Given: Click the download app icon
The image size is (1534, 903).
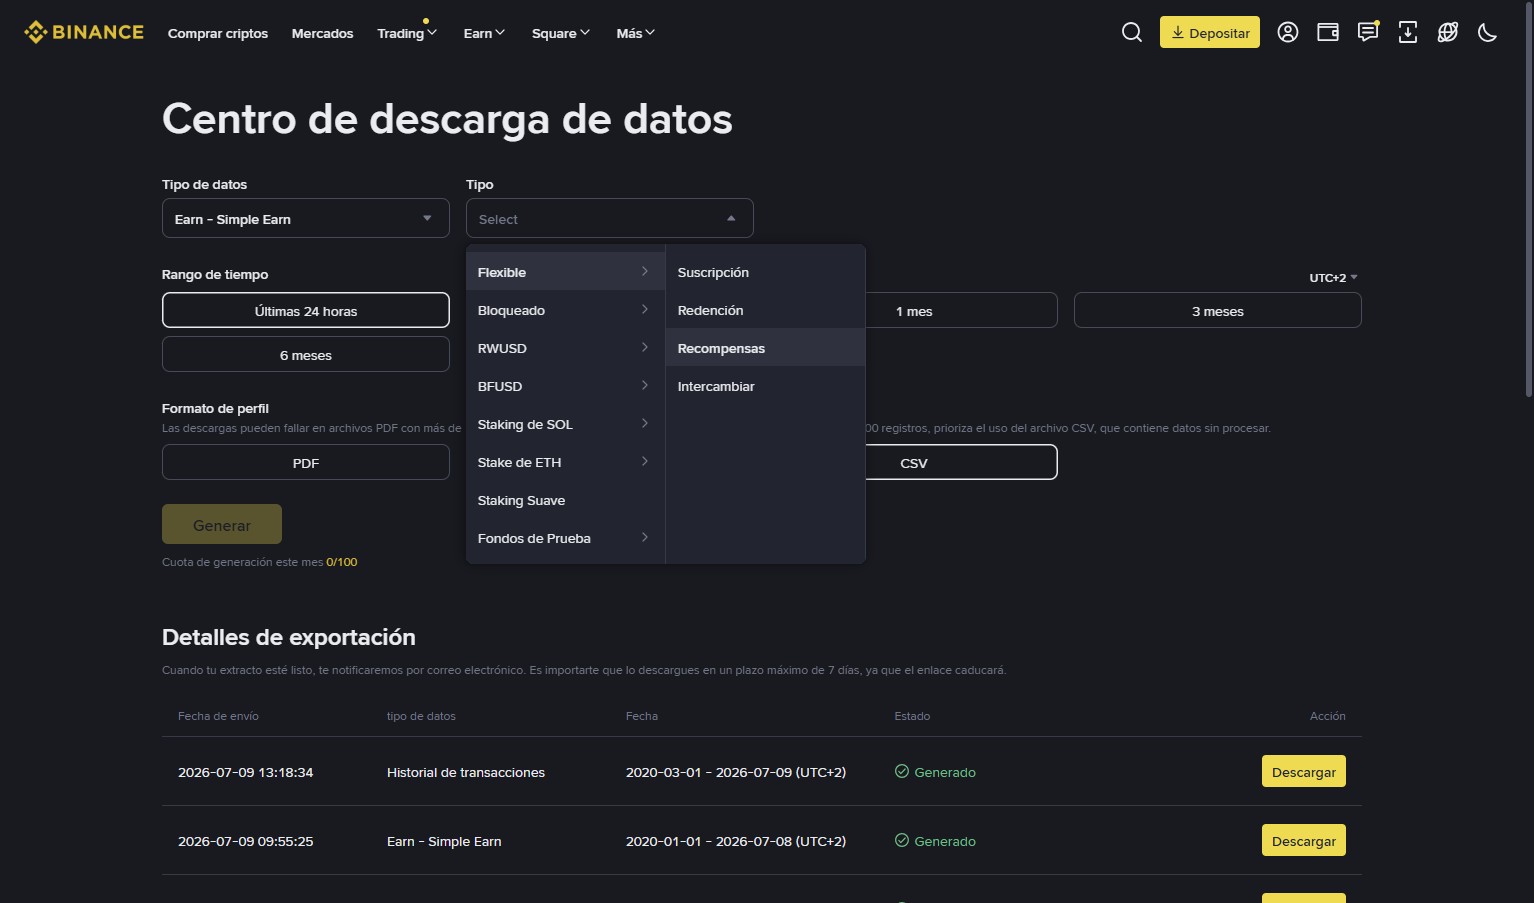Looking at the screenshot, I should tap(1408, 32).
